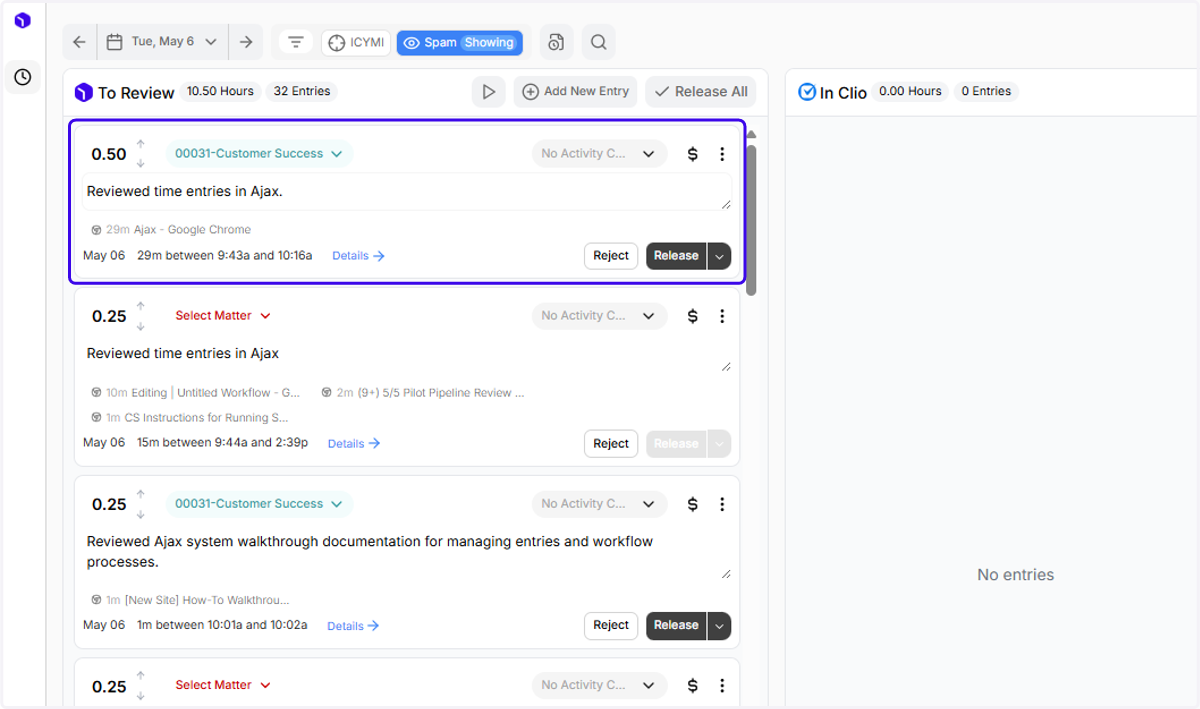Open the clock history sidebar icon
Screen dimensions: 1200x709
(22, 77)
